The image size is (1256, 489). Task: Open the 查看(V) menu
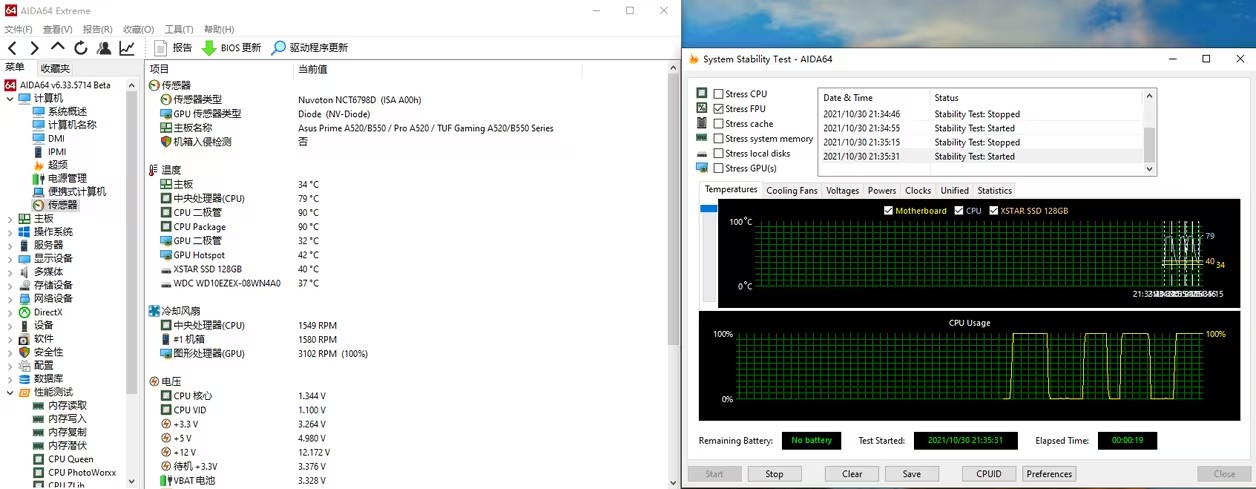[58, 30]
